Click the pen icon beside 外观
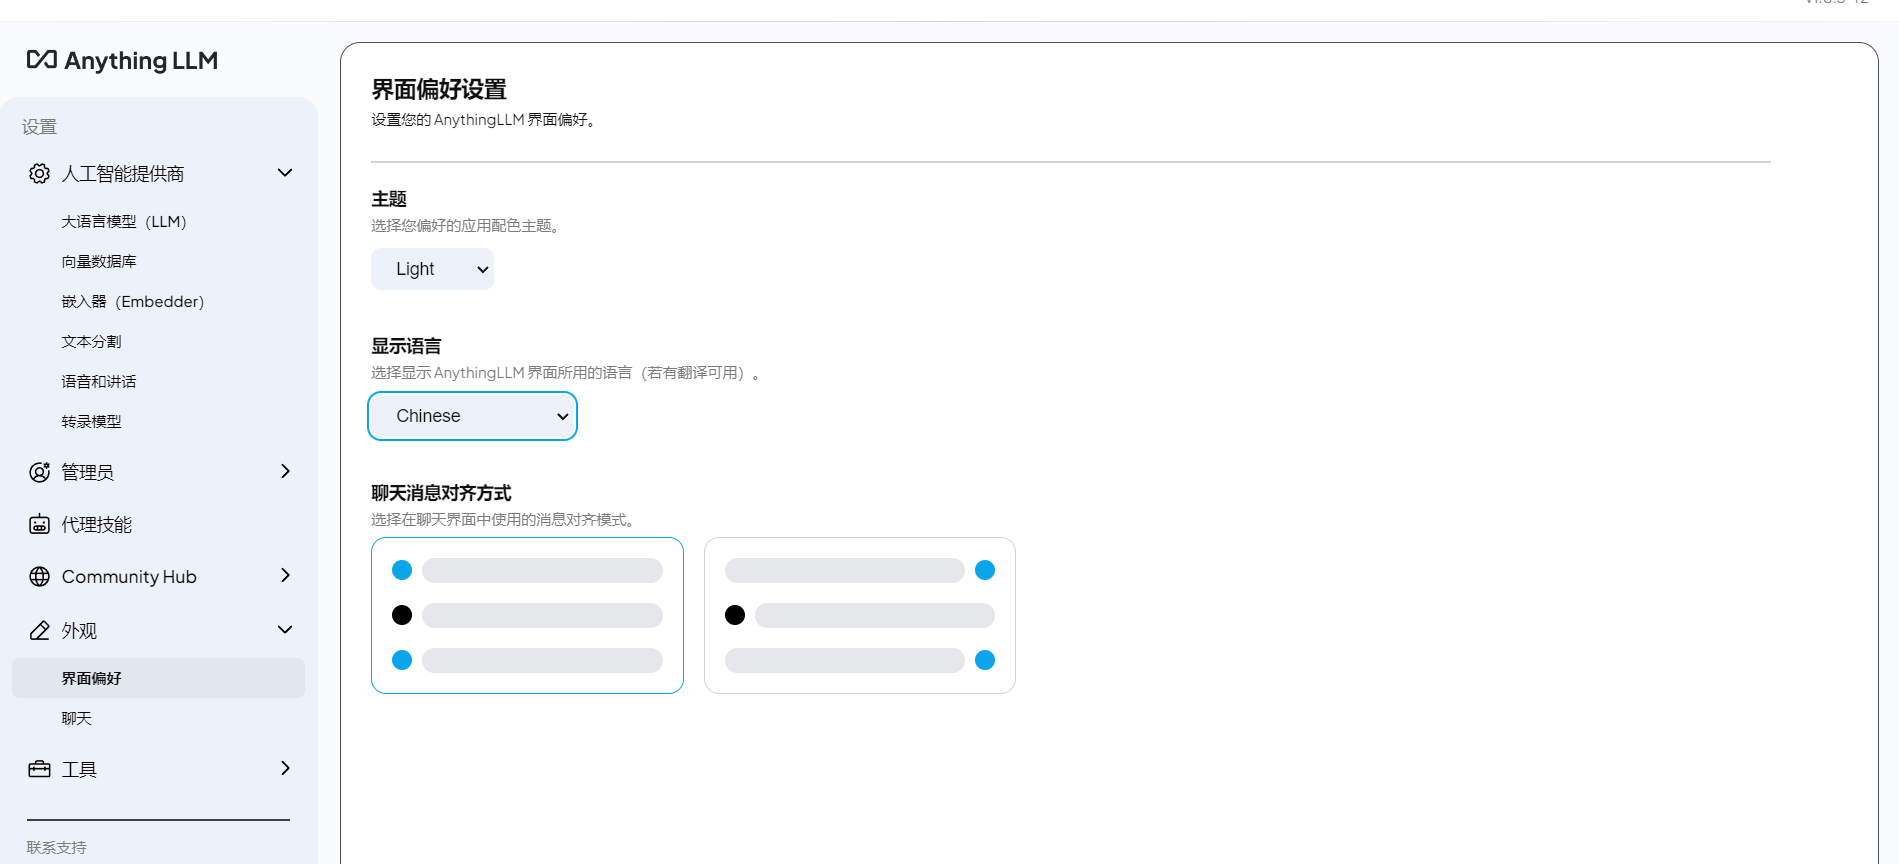Screen dimensions: 1899x864 pos(39,631)
